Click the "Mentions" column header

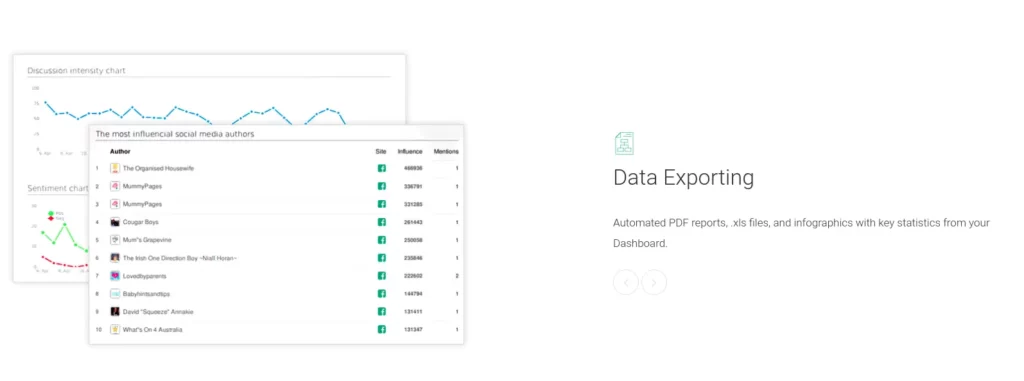(446, 152)
